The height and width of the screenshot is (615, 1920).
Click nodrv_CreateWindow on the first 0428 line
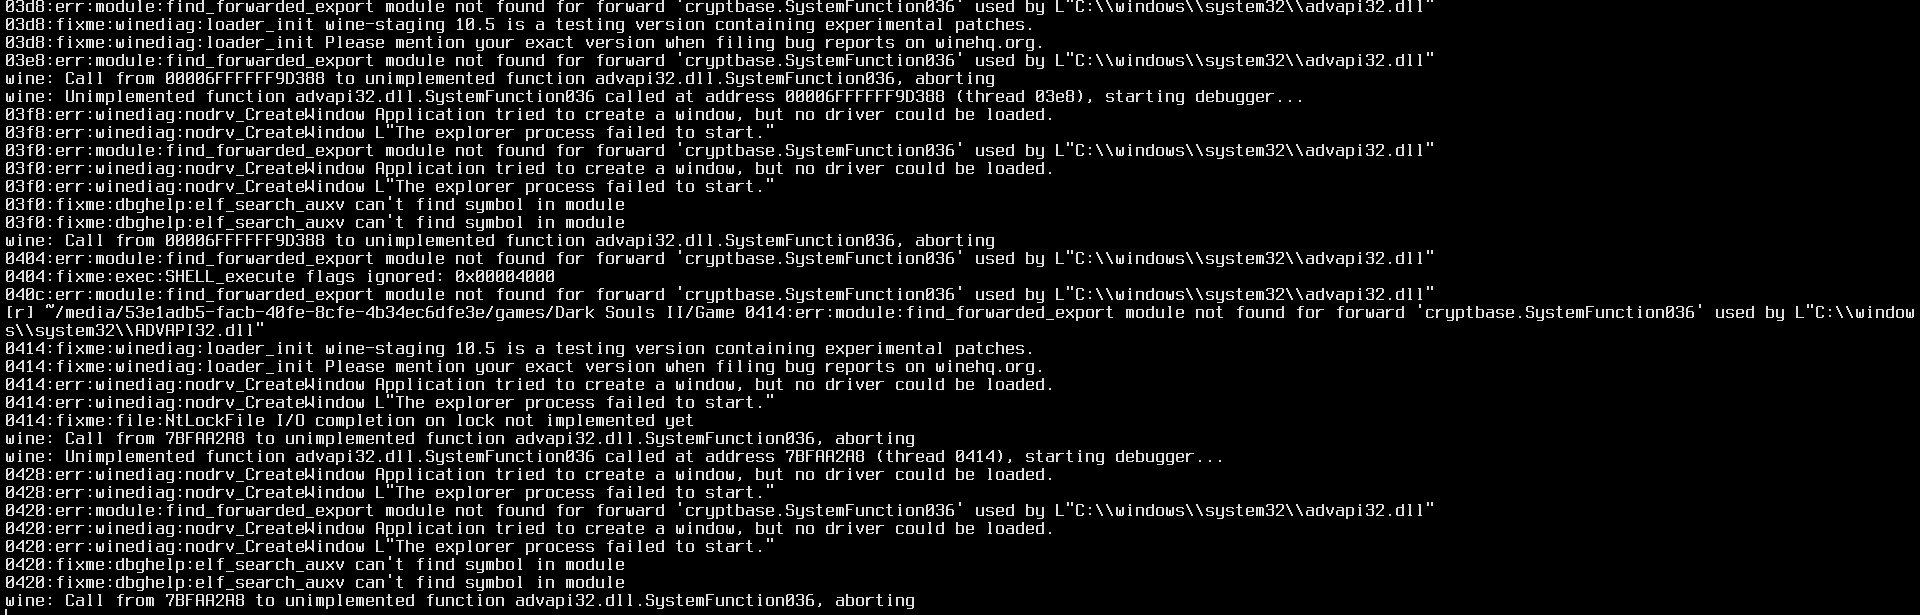coord(275,475)
